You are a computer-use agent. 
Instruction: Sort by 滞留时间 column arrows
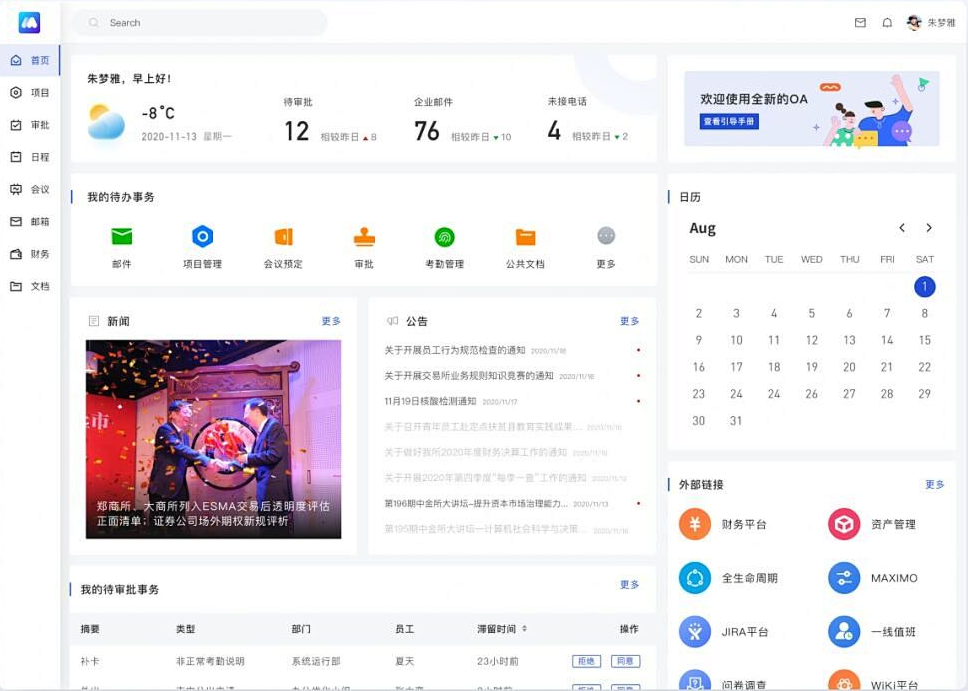pyautogui.click(x=524, y=629)
